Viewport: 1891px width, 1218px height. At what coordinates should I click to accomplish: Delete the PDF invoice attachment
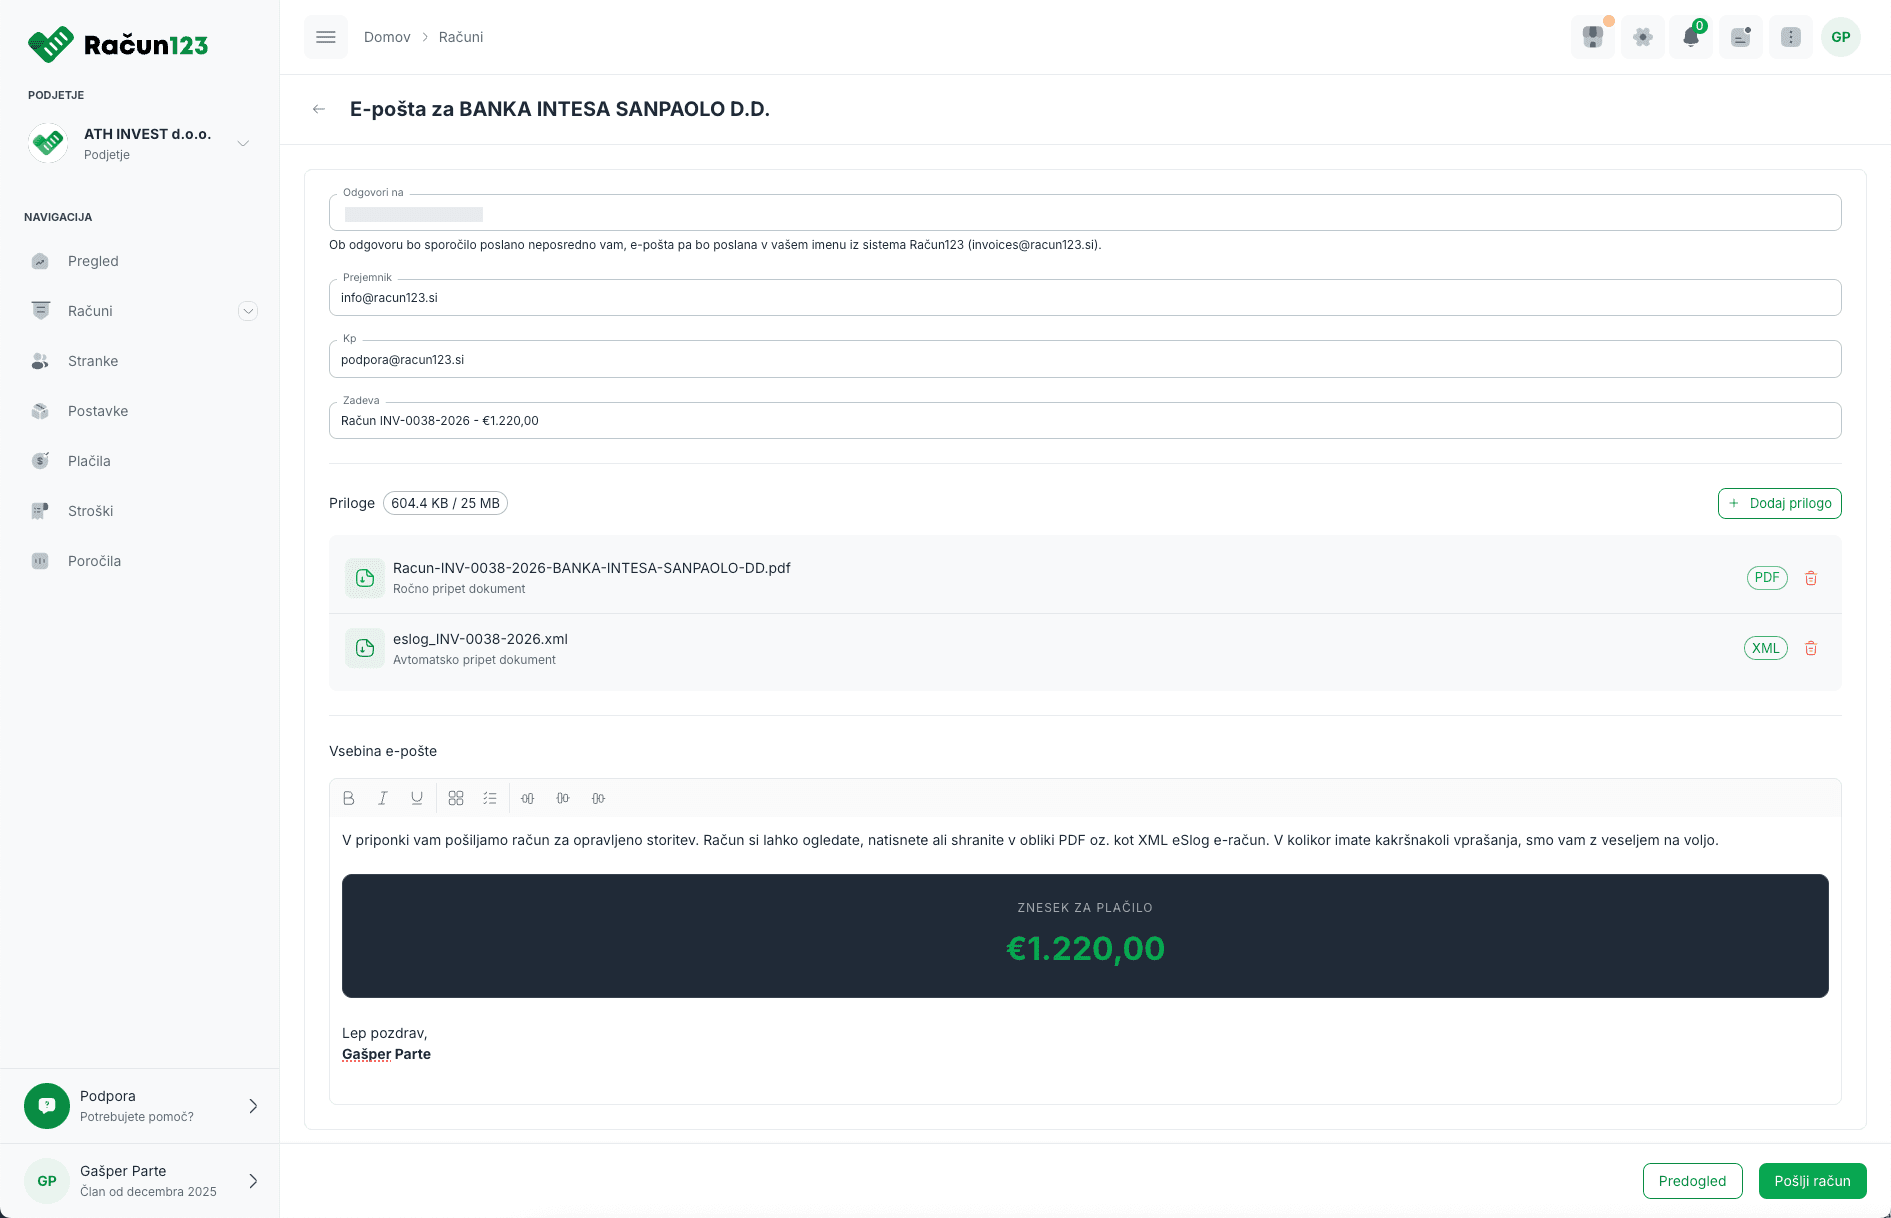click(x=1810, y=578)
